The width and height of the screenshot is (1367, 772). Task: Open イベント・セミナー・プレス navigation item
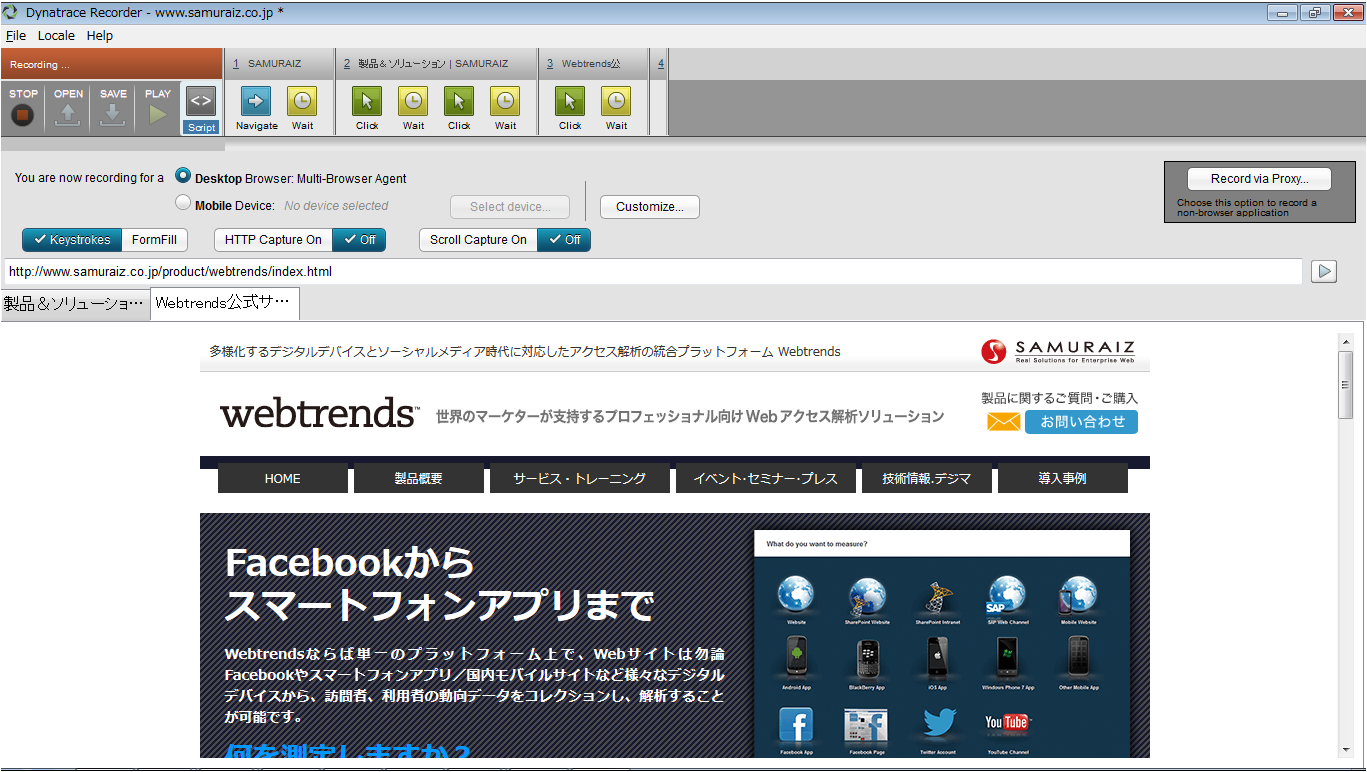pos(765,479)
